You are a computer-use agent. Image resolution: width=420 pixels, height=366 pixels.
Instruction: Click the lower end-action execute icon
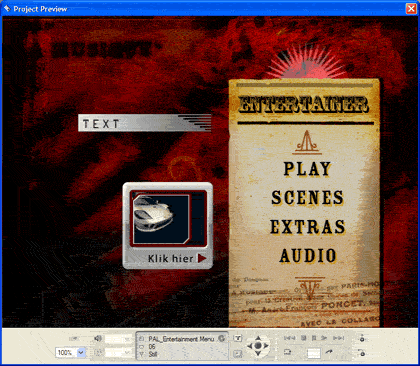[x=362, y=353]
